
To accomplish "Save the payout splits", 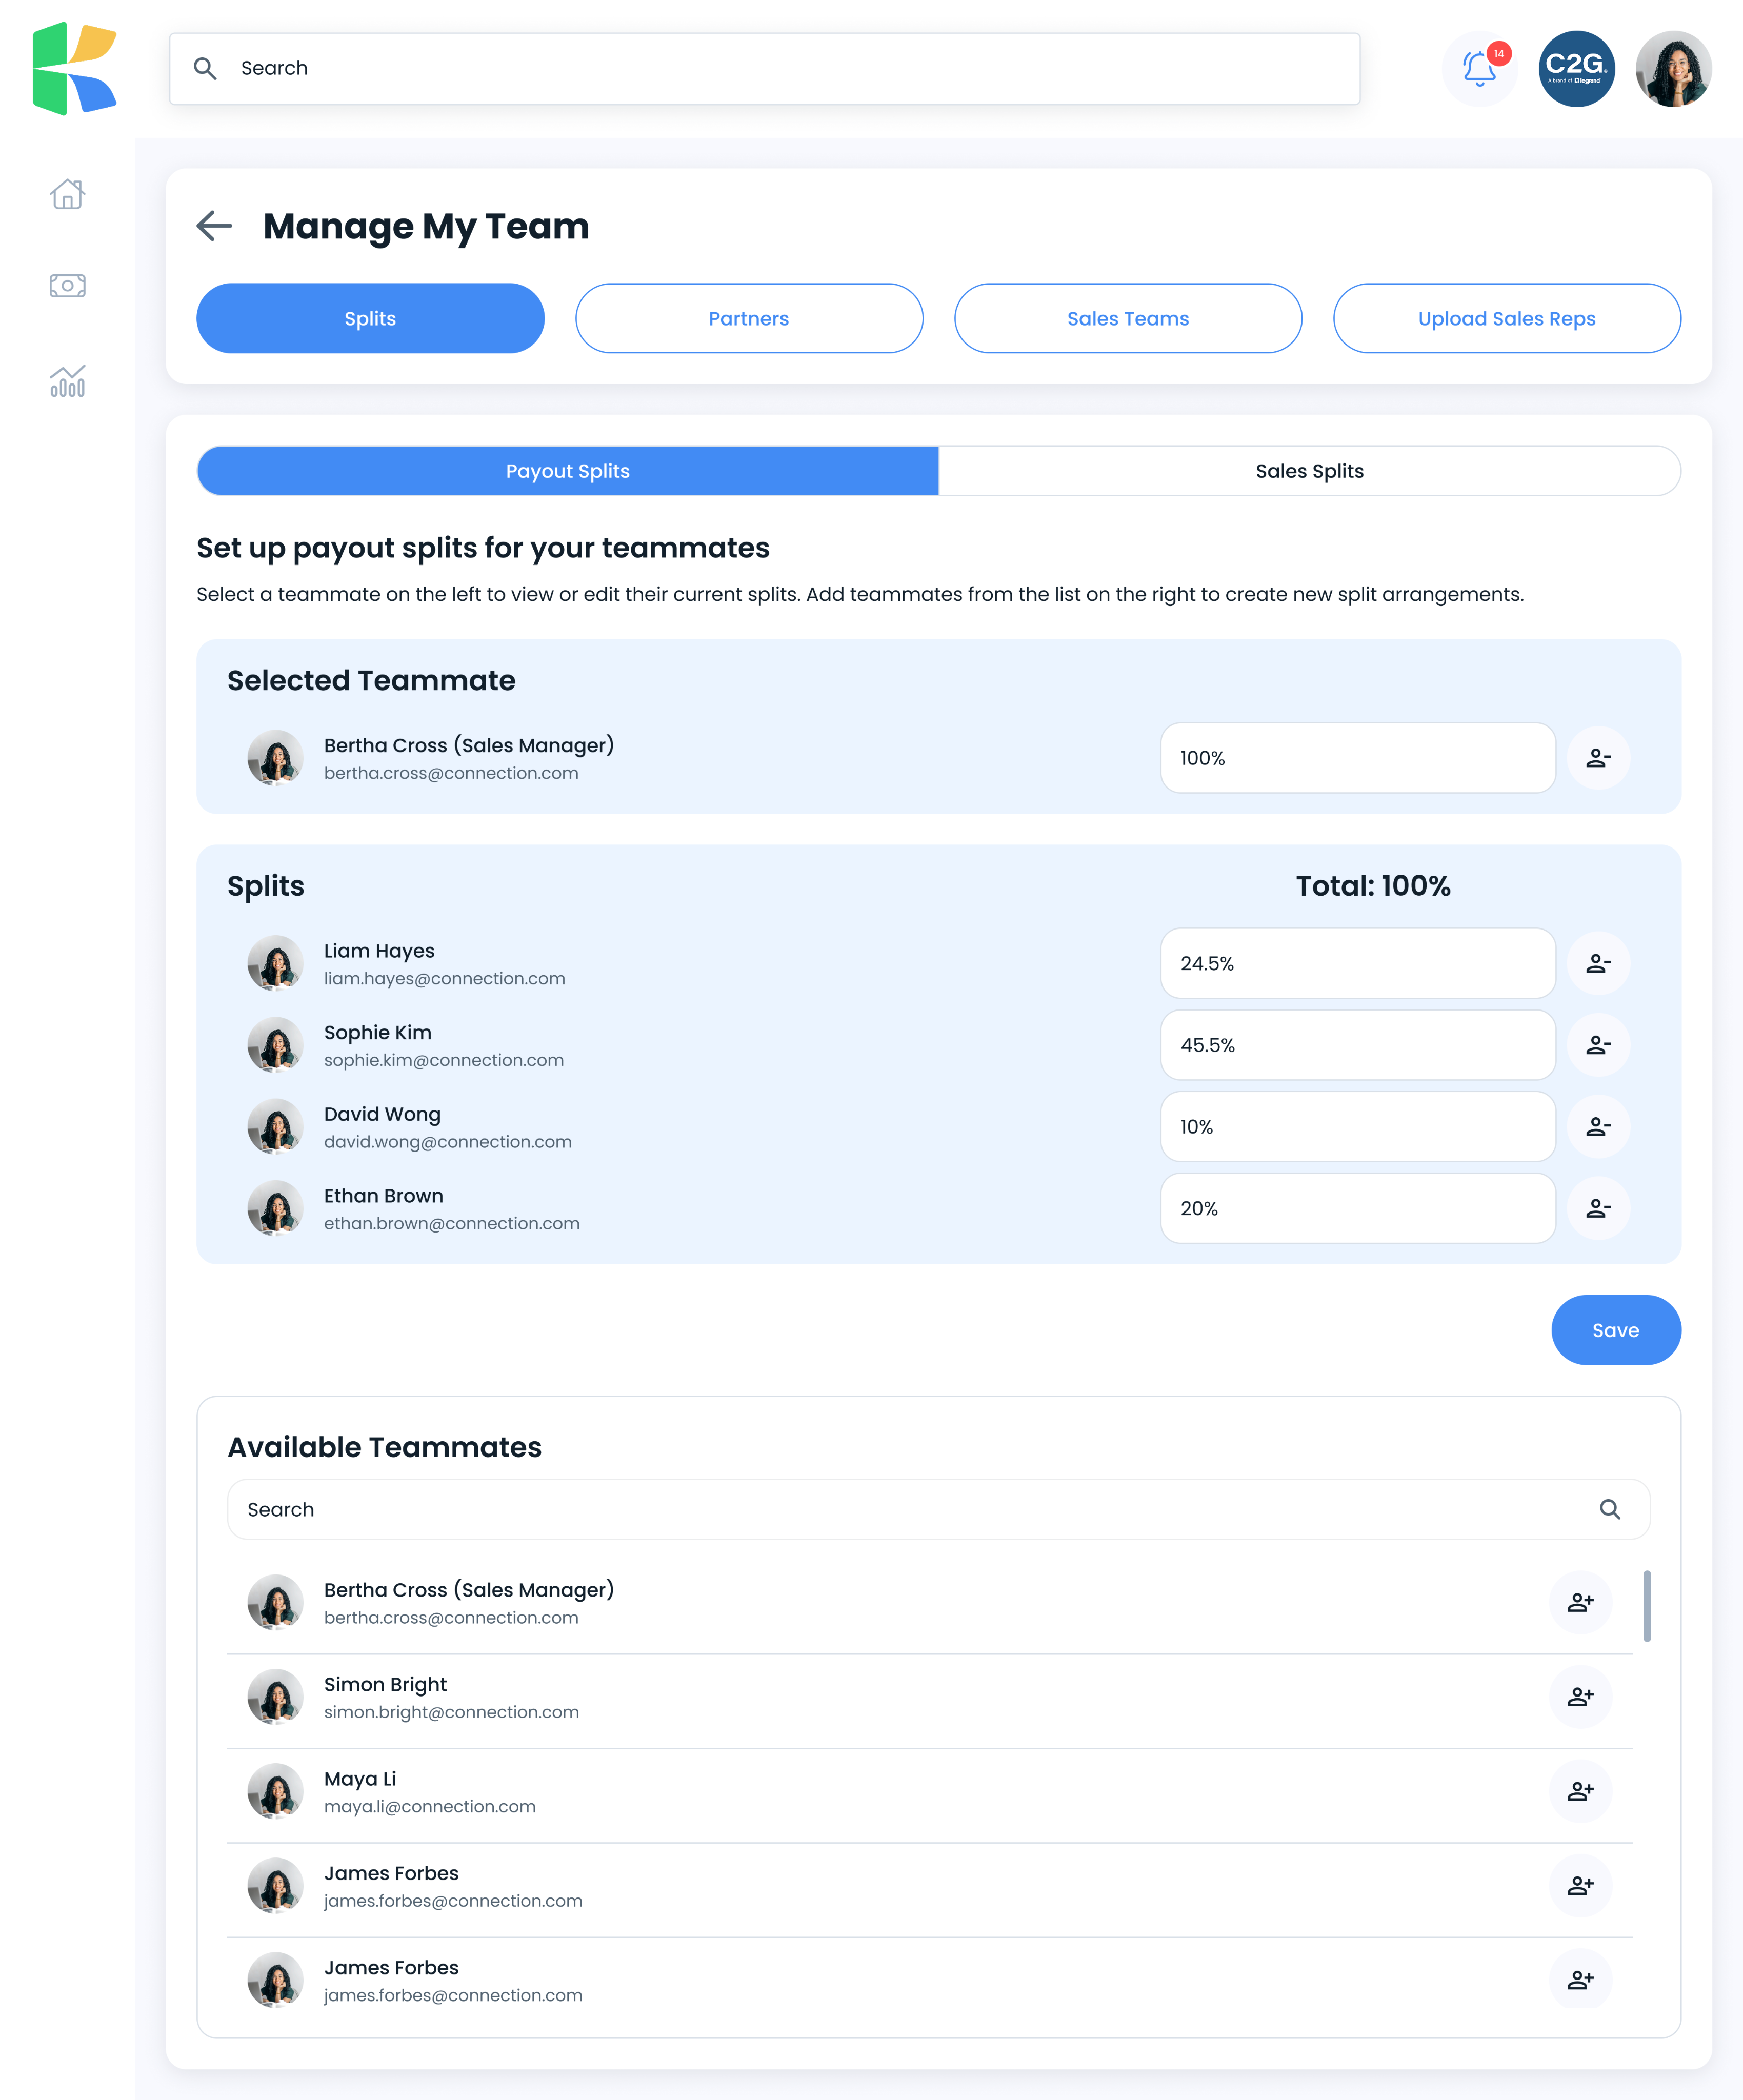I will [x=1615, y=1330].
